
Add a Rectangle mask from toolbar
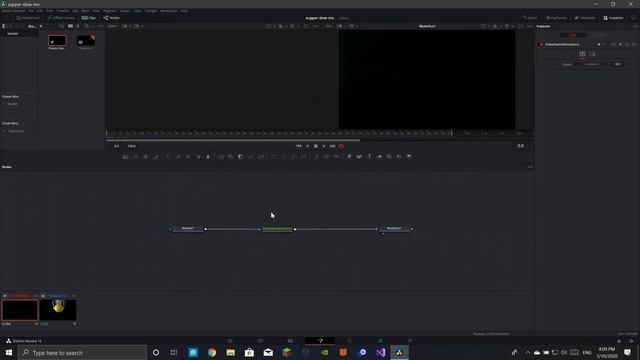click(x=274, y=157)
